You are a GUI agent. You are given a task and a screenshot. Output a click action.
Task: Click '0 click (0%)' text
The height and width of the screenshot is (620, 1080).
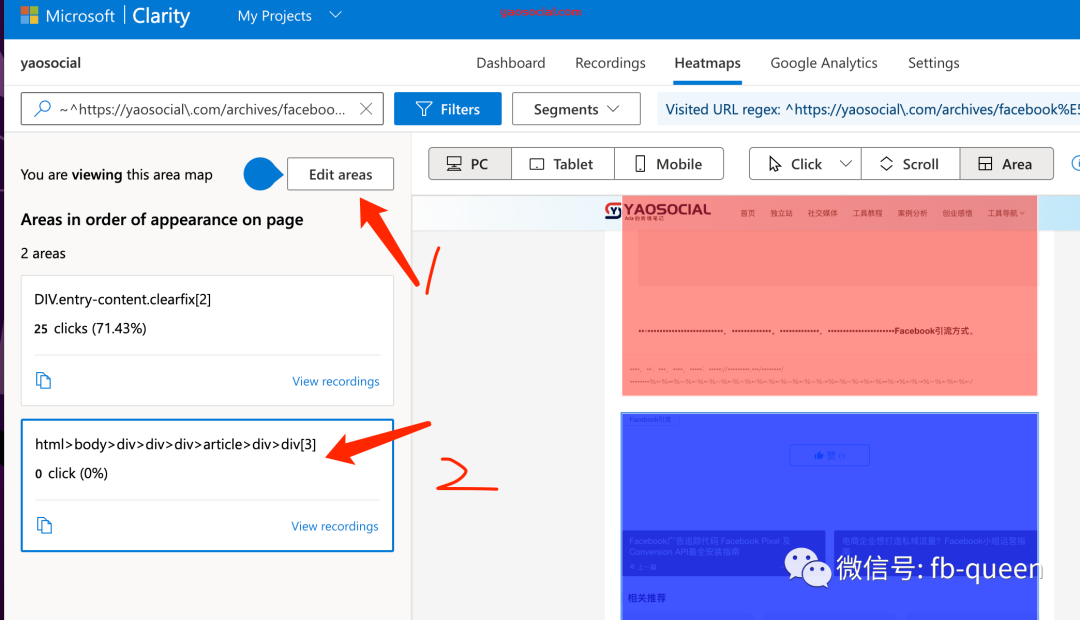[72, 473]
